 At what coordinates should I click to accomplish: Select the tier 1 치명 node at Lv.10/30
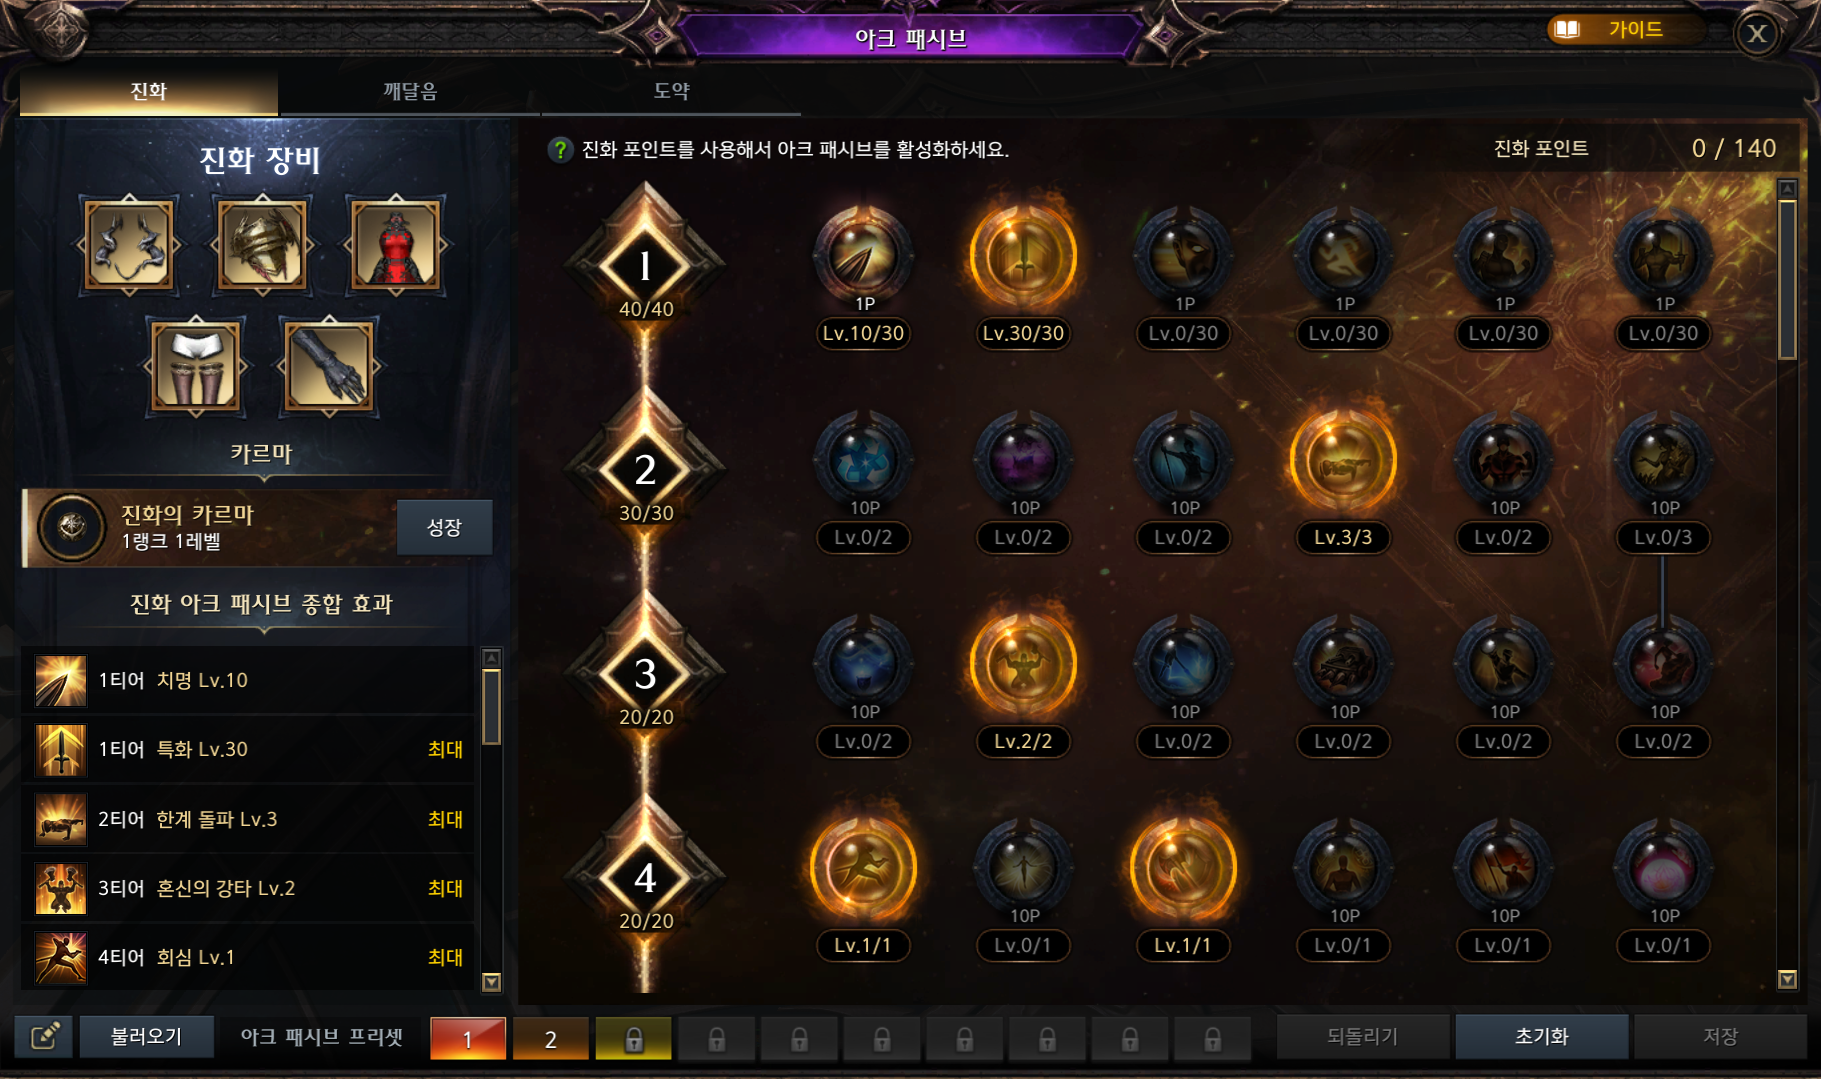coord(863,256)
